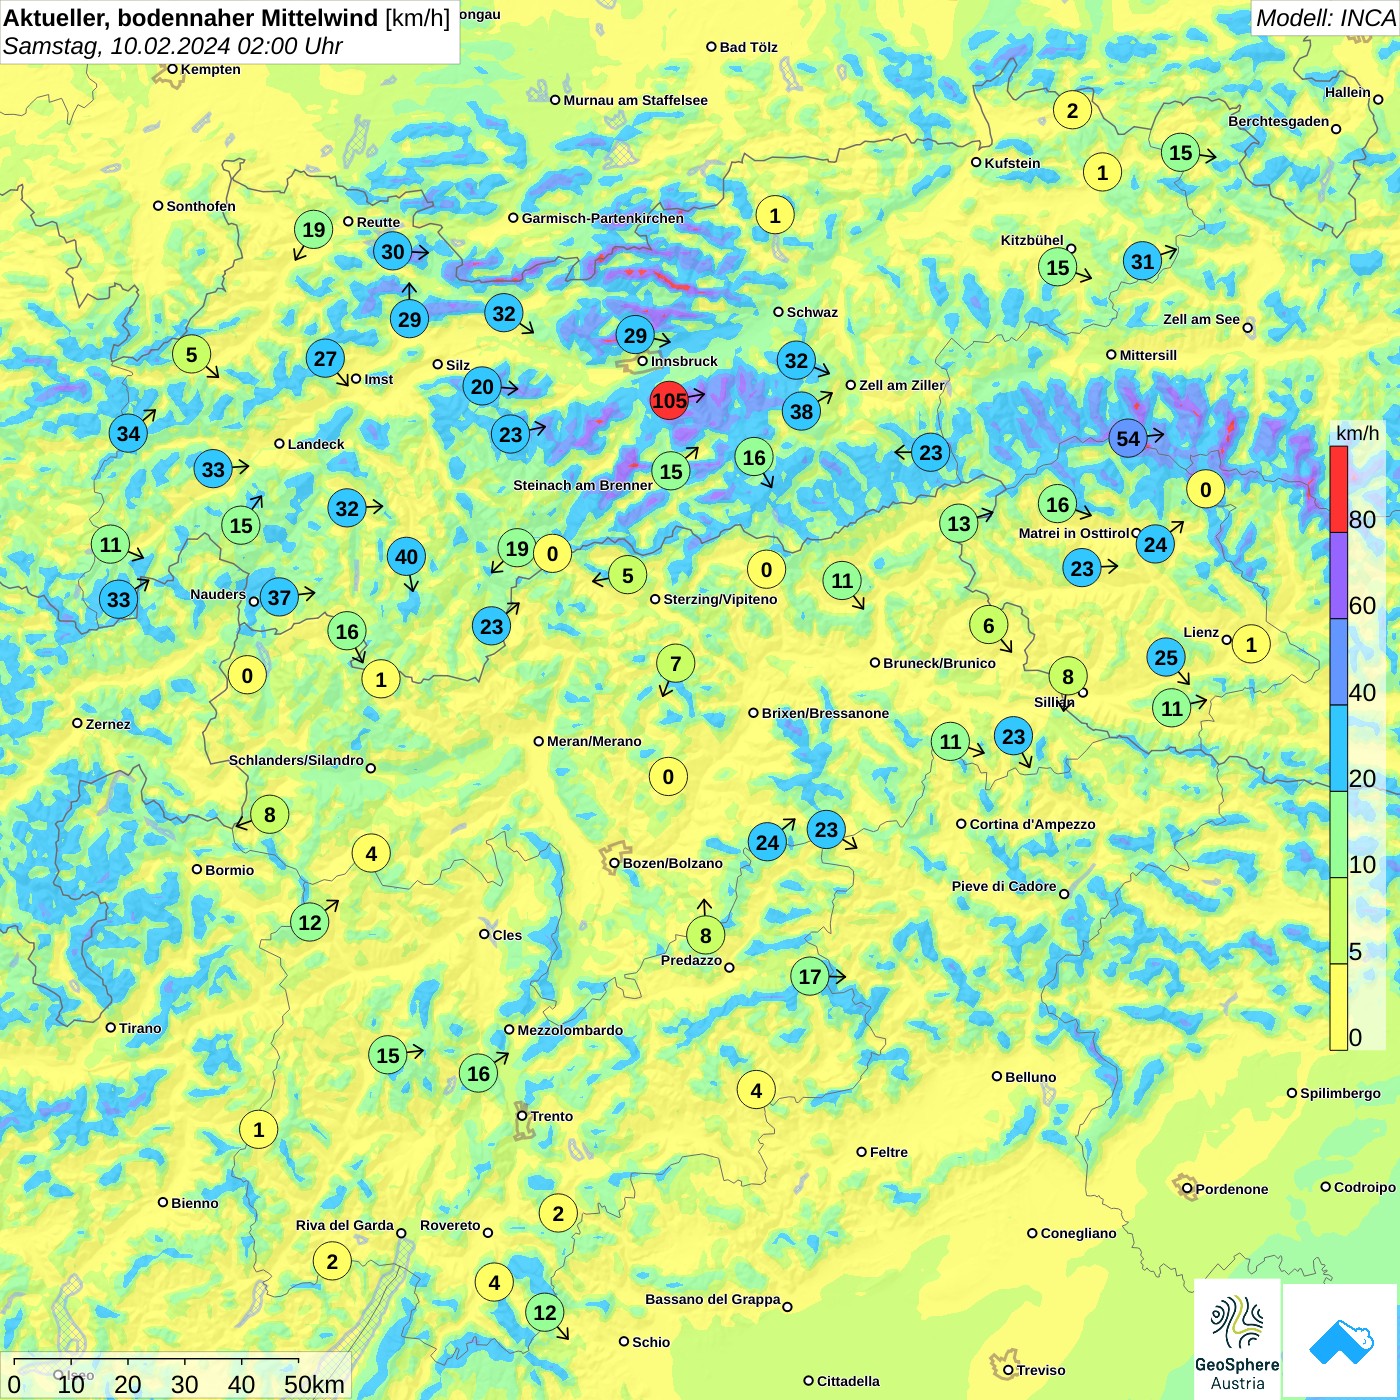
Task: Click the 31 km/h marker east of Kitzbühel
Action: 1142,262
